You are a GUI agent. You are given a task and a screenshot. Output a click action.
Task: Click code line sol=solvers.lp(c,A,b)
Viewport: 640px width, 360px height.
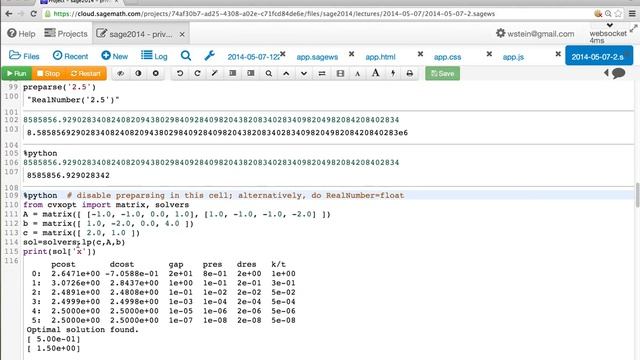[74, 242]
